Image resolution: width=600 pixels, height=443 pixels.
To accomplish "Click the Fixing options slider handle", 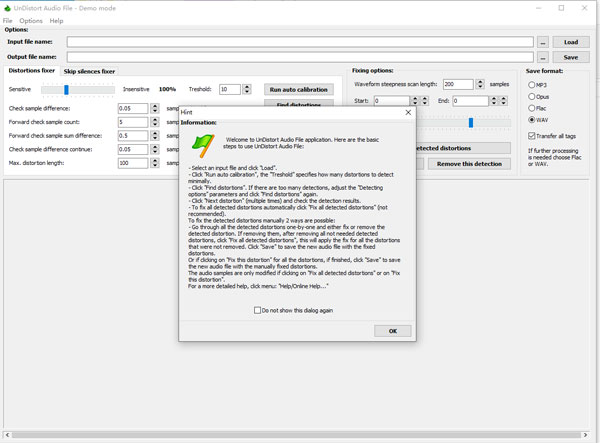I will (x=471, y=122).
